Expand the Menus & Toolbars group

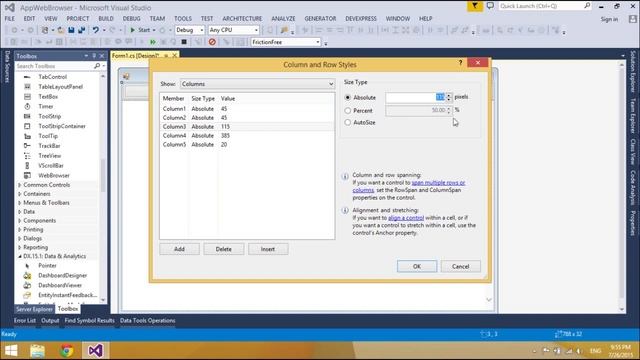pos(20,203)
